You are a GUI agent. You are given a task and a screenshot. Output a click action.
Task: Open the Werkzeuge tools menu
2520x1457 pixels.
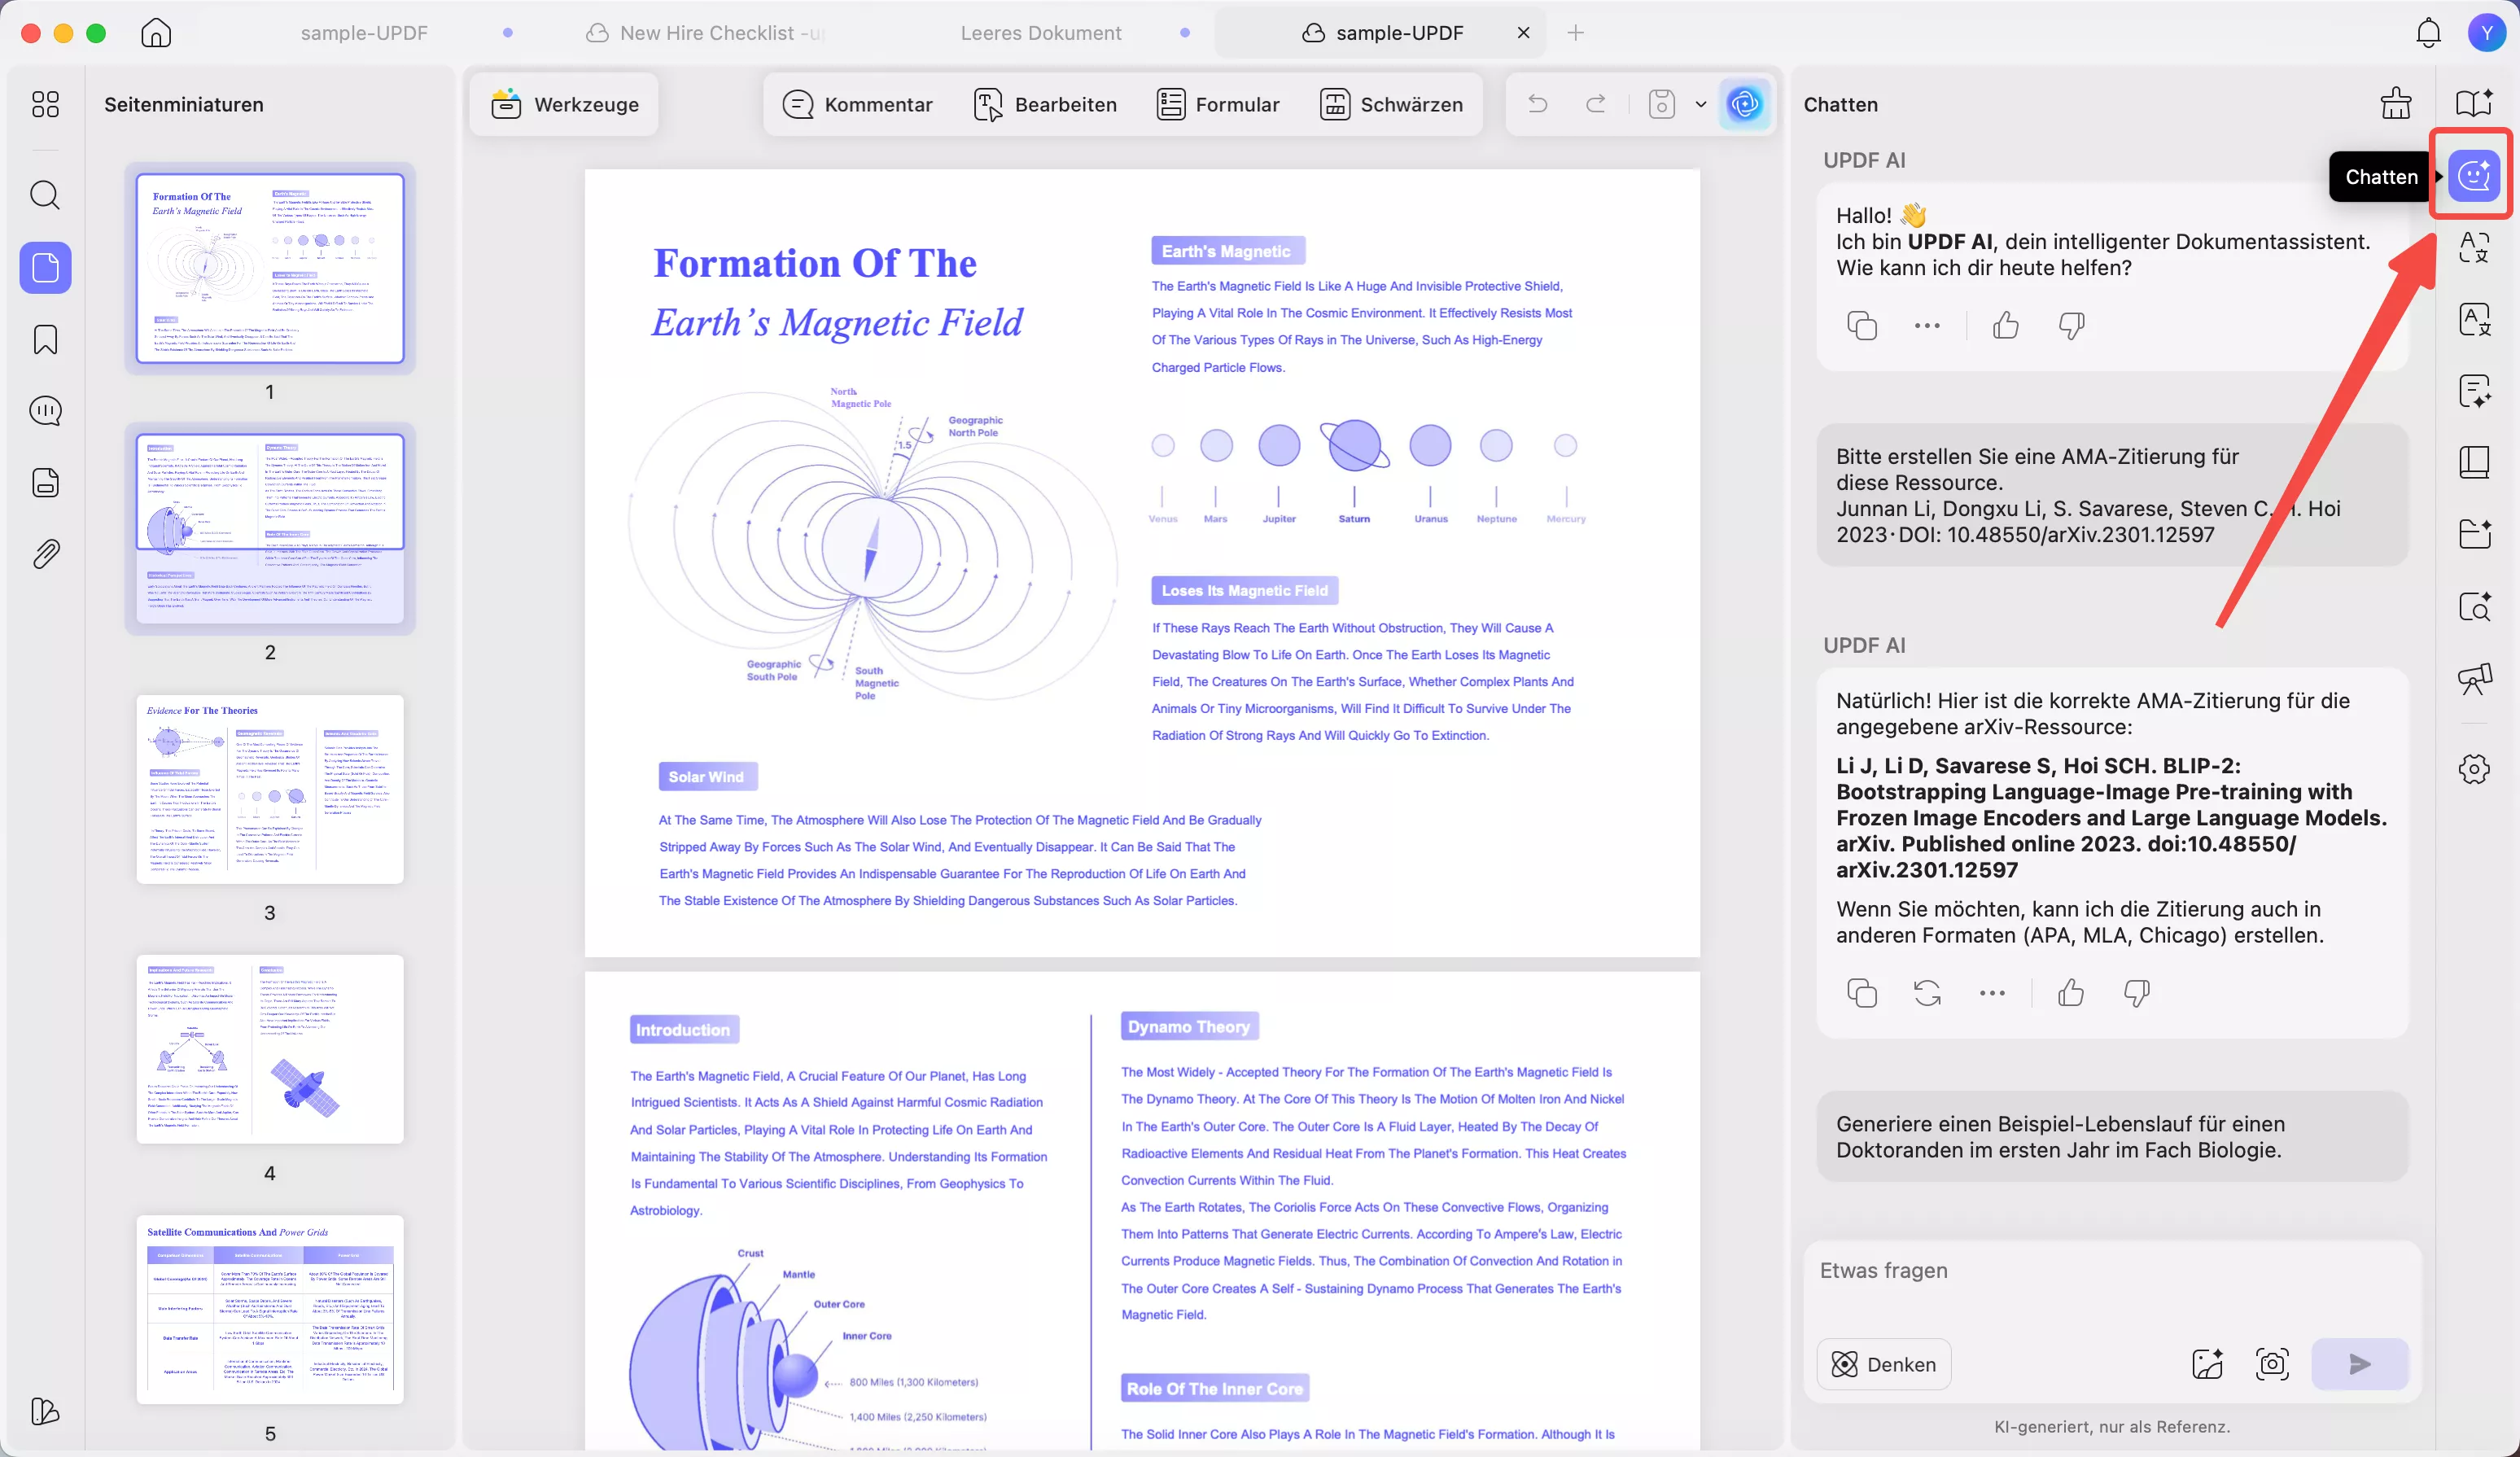[x=565, y=104]
